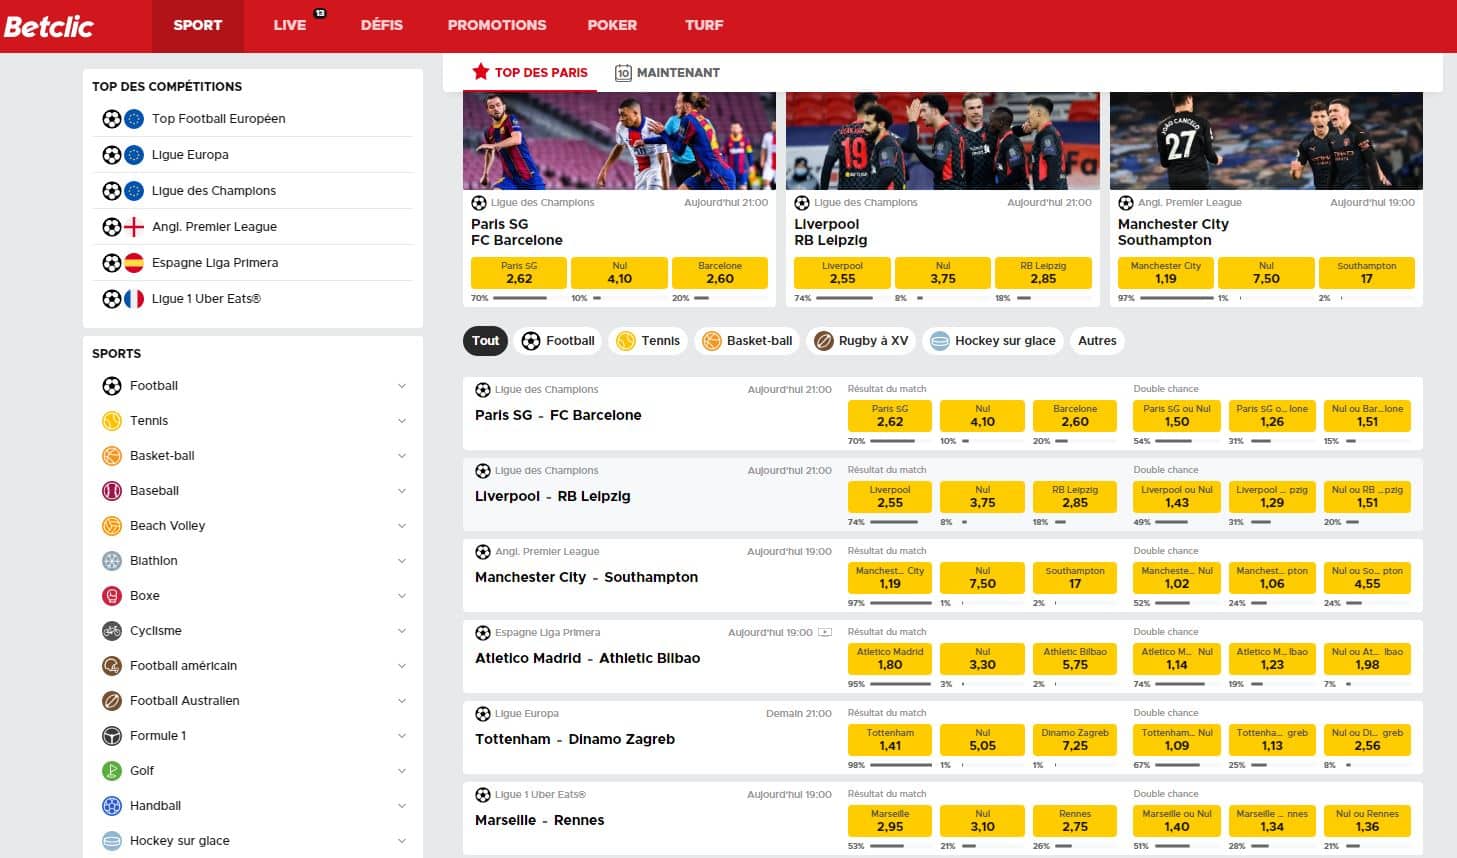Image resolution: width=1457 pixels, height=858 pixels.
Task: Click the Football Australien icon
Action: click(112, 701)
